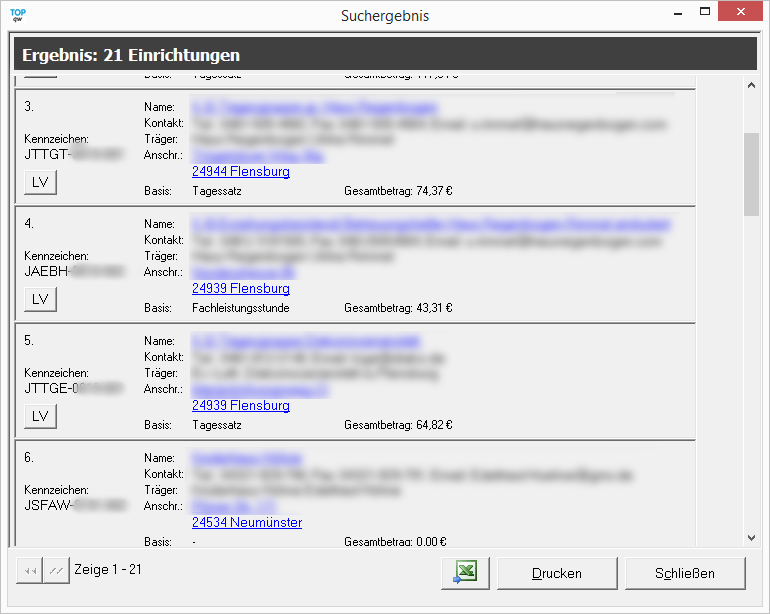Open 24939 Flensburg link in entry 4

click(x=241, y=289)
